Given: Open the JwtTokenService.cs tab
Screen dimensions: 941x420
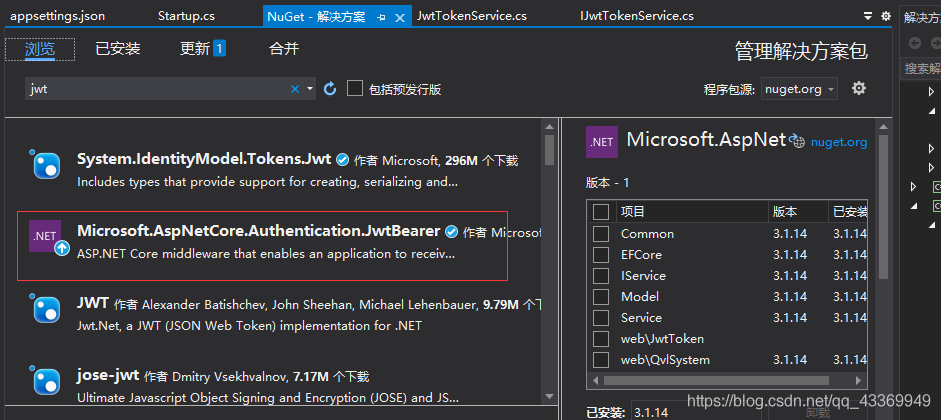Looking at the screenshot, I should tap(472, 16).
